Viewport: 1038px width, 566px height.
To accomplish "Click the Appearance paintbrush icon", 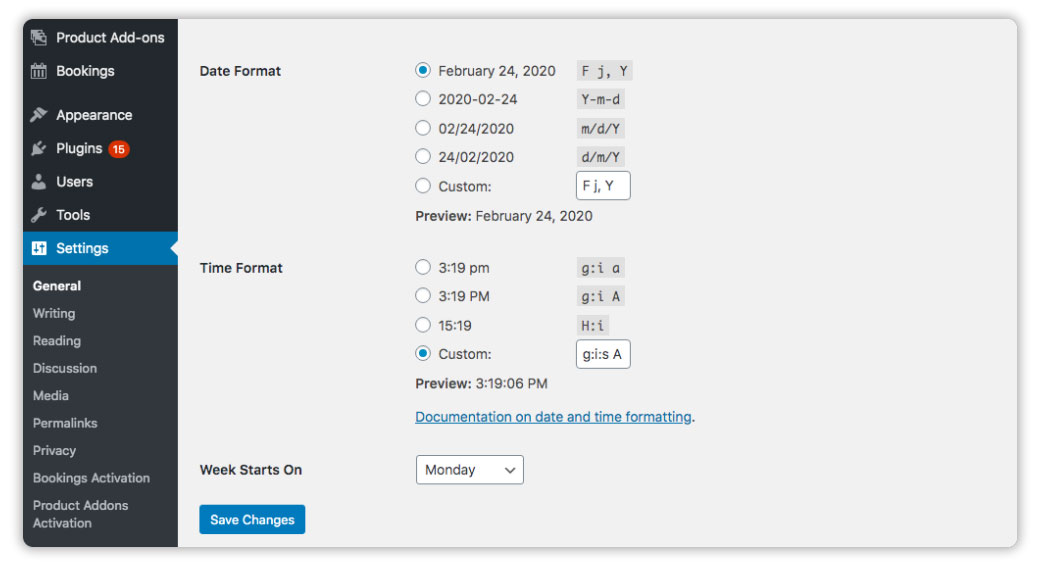I will (39, 115).
